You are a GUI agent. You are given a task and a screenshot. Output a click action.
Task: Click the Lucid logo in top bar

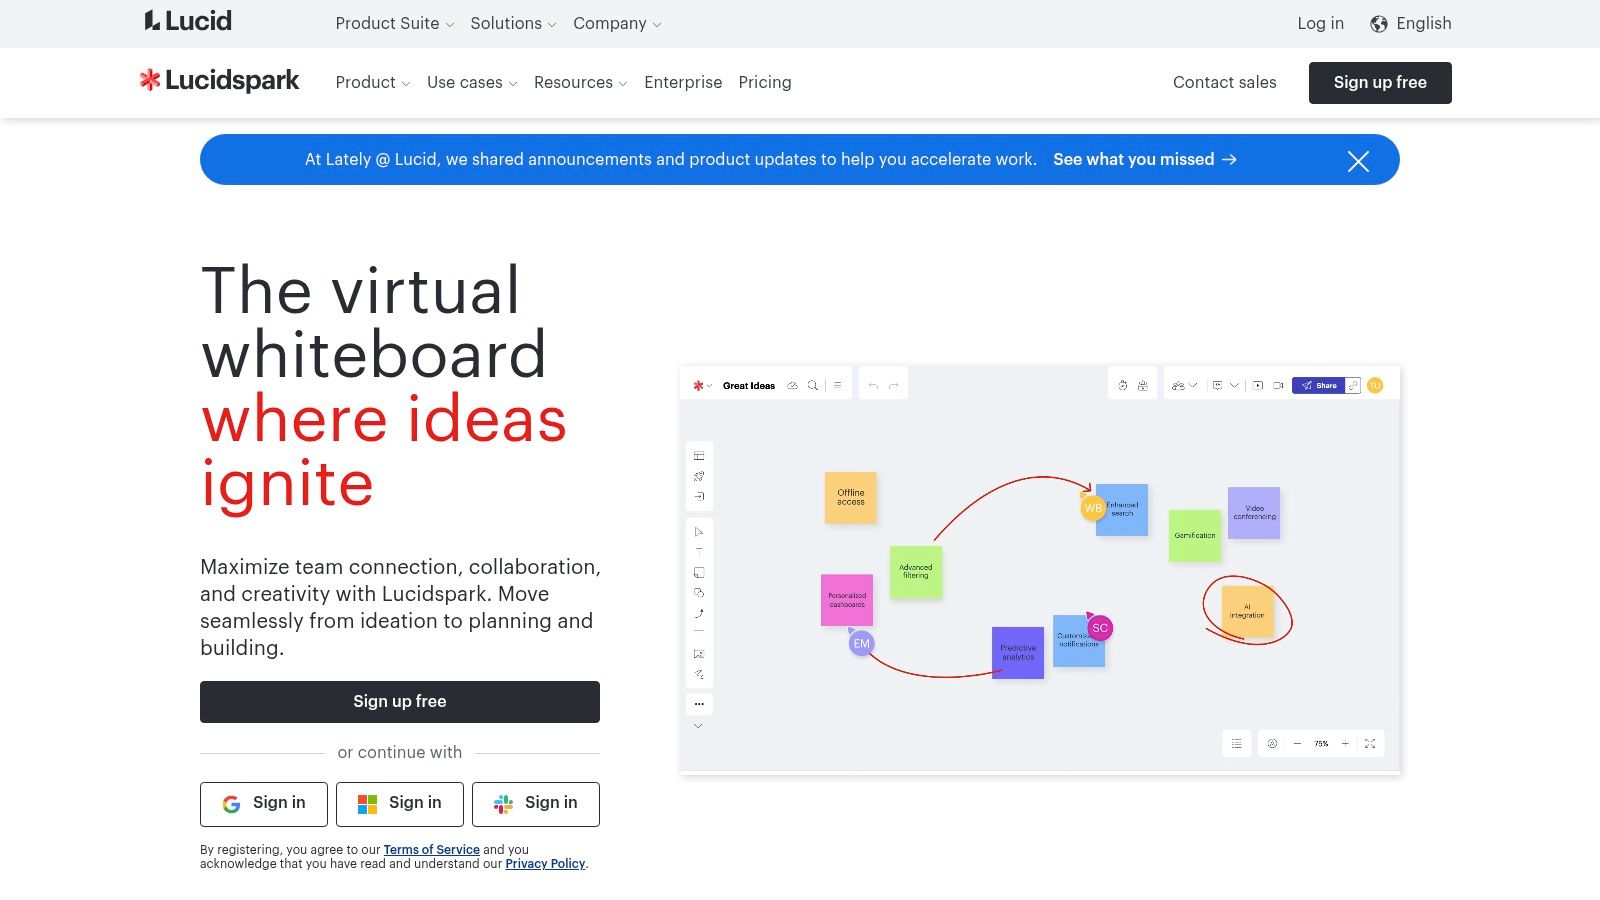pyautogui.click(x=188, y=21)
